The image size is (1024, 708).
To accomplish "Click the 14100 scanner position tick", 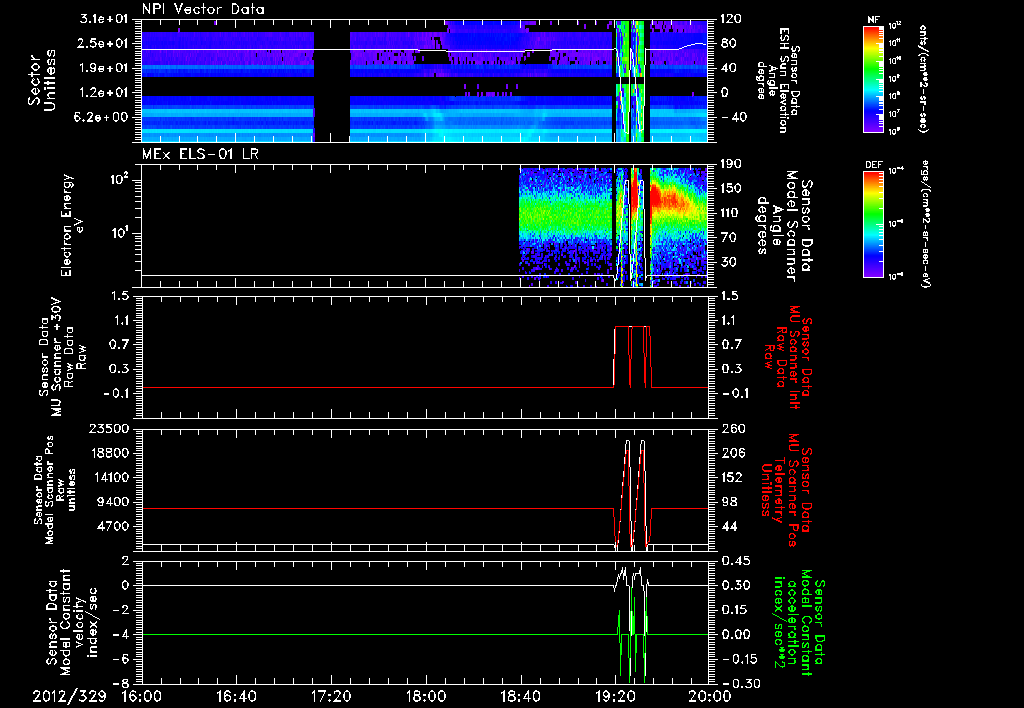I will click(109, 477).
